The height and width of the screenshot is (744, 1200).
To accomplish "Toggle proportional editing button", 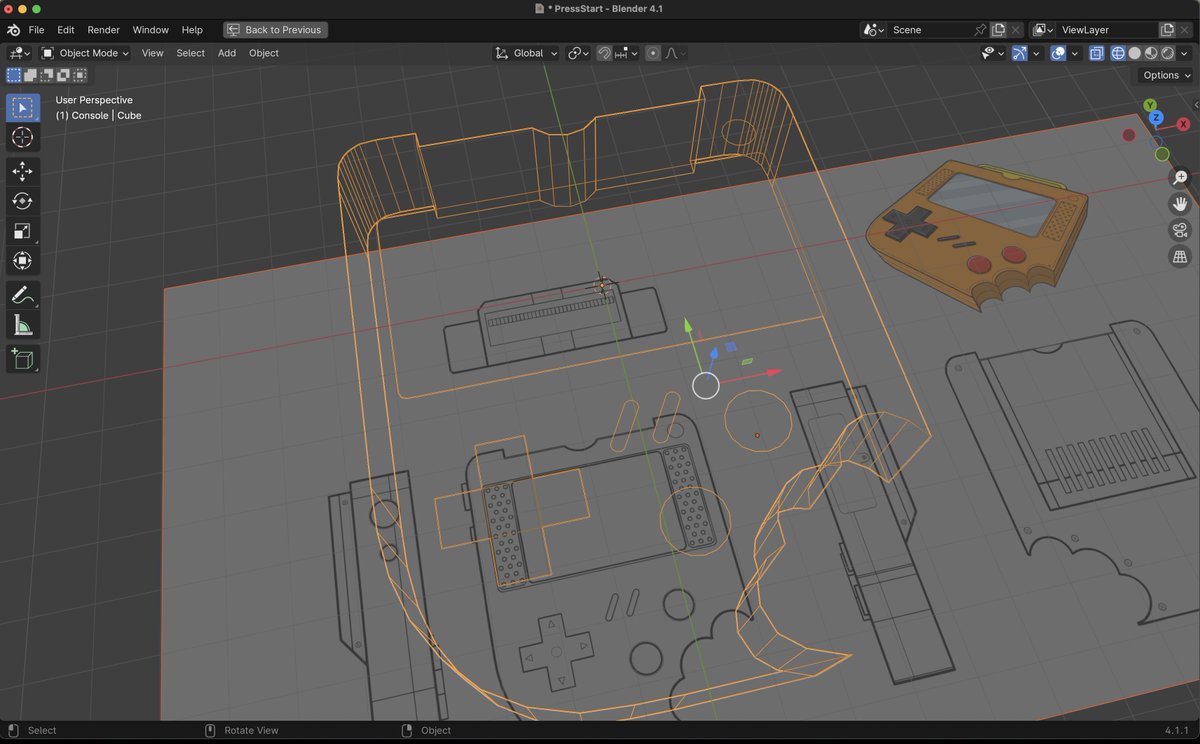I will point(653,53).
